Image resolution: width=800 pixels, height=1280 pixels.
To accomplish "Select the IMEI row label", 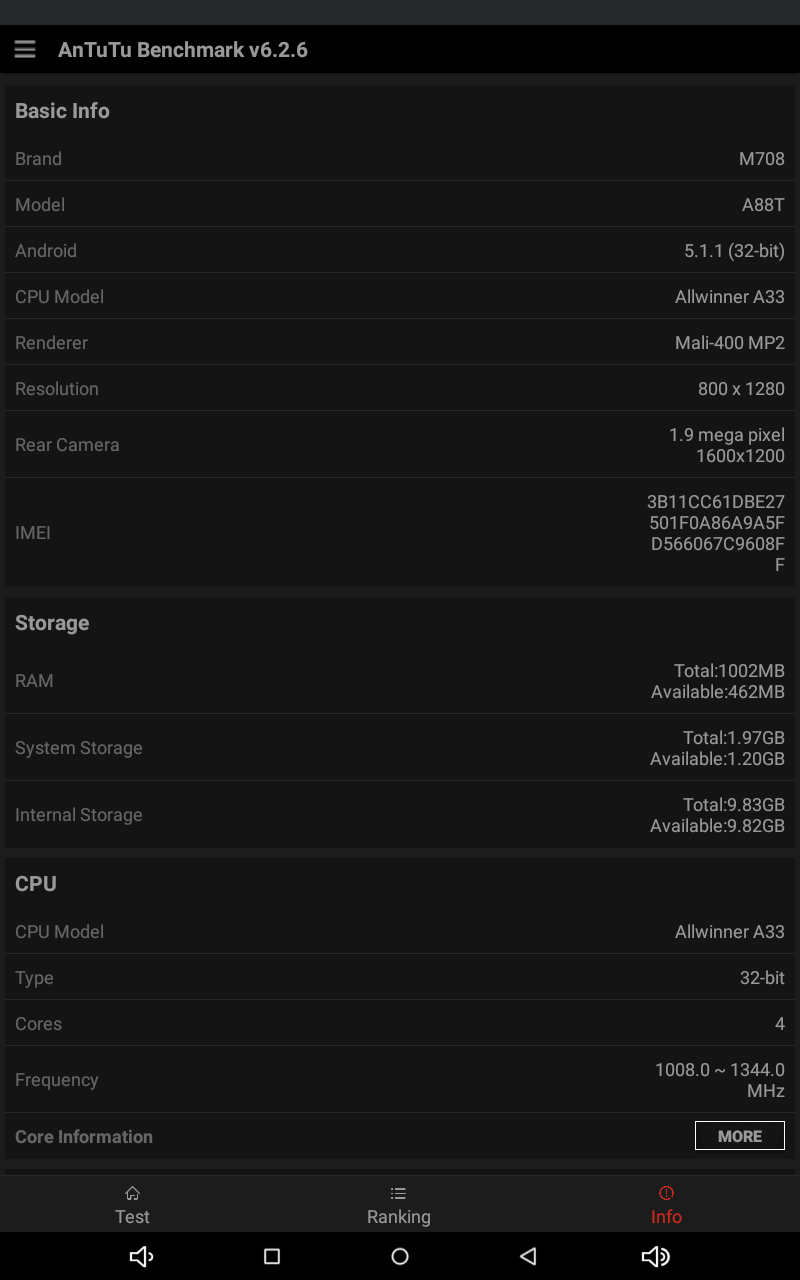I will 33,533.
